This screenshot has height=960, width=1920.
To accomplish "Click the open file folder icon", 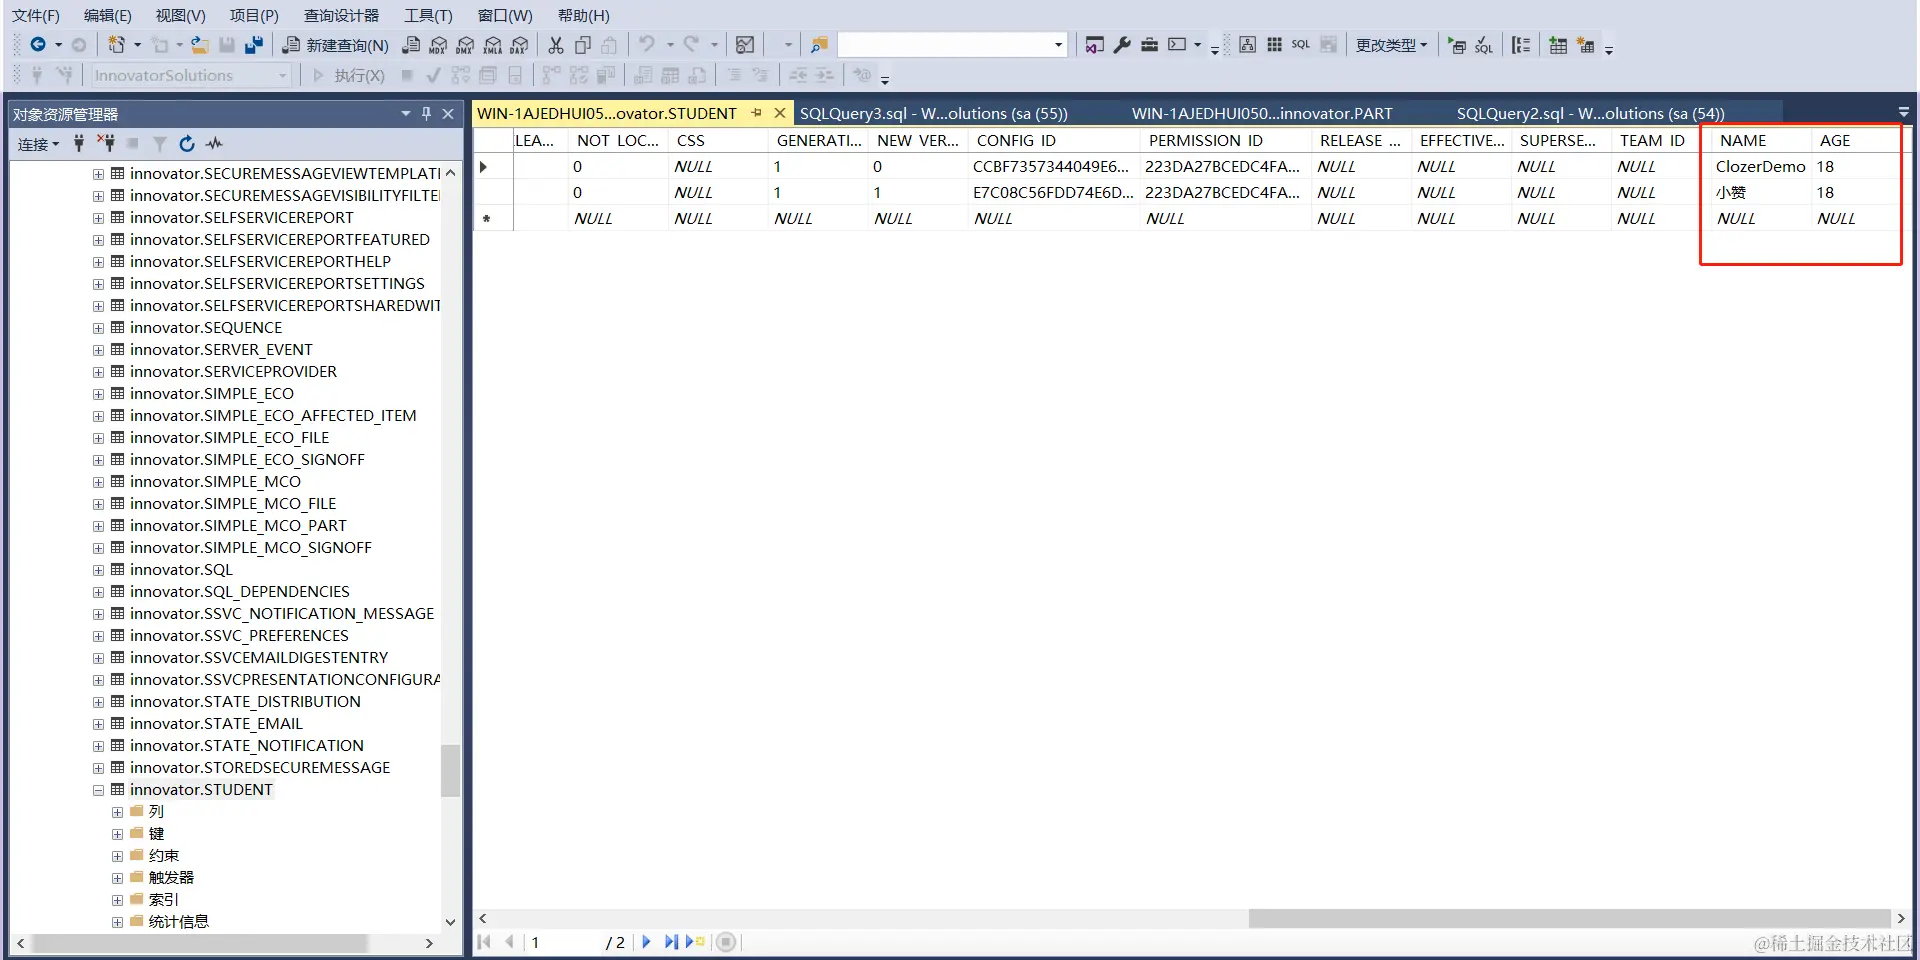I will (200, 44).
